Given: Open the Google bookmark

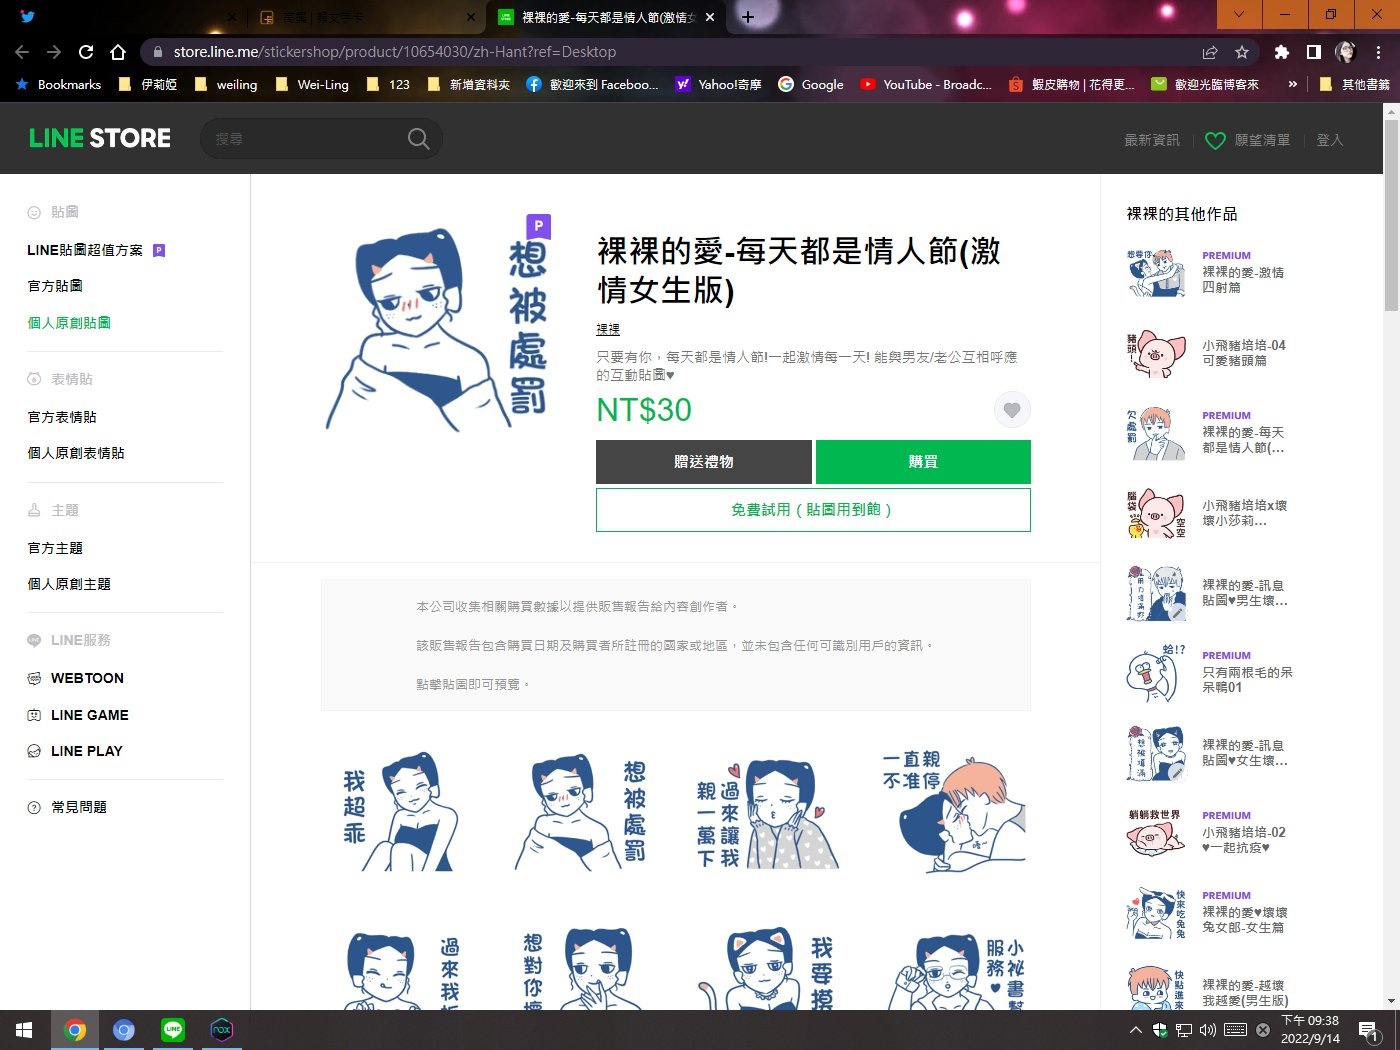Looking at the screenshot, I should coord(811,85).
